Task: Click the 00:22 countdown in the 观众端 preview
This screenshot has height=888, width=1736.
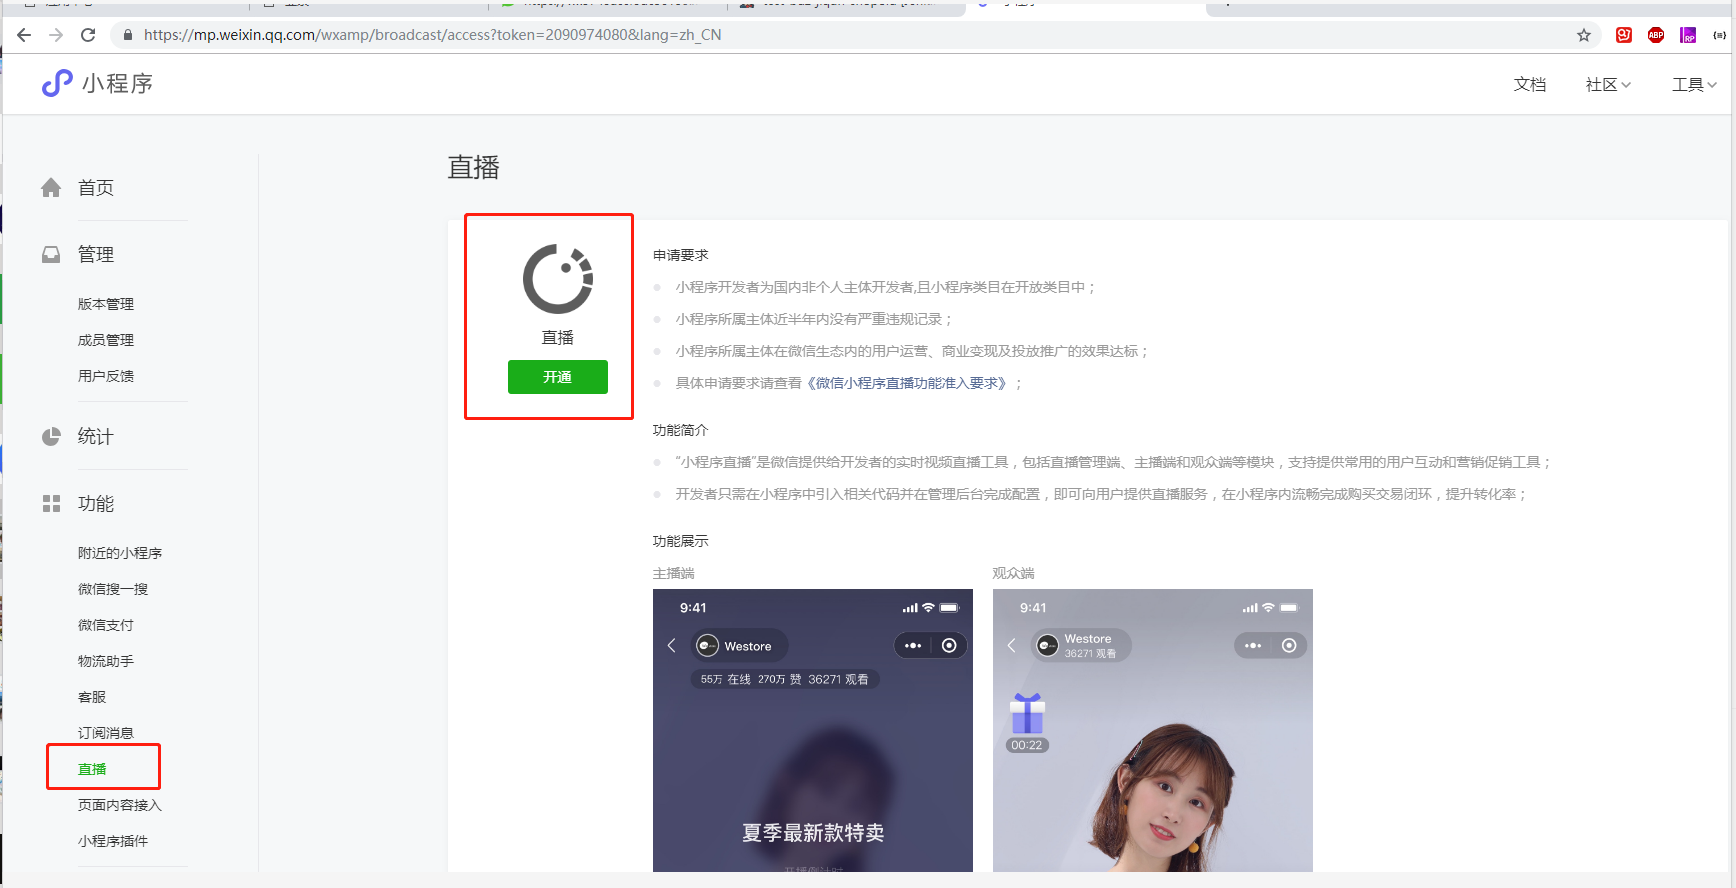Action: click(1027, 745)
